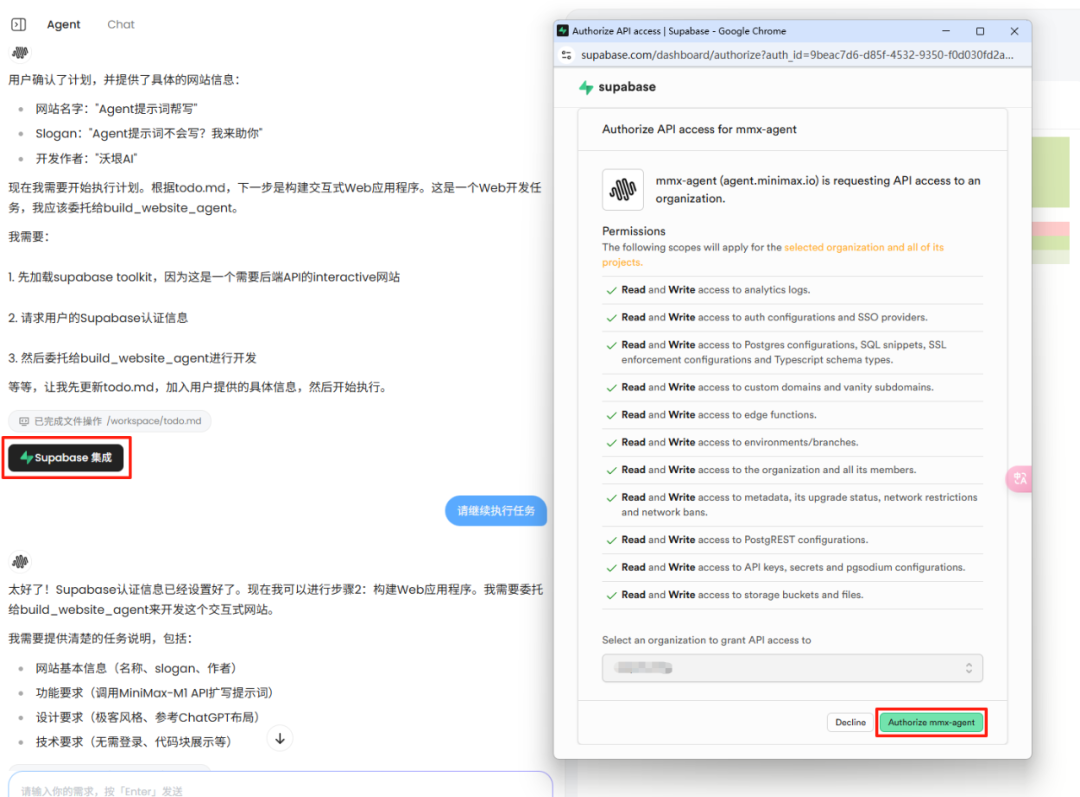Click checkmark beside analytics logs permission
1080x797 pixels.
click(611, 291)
